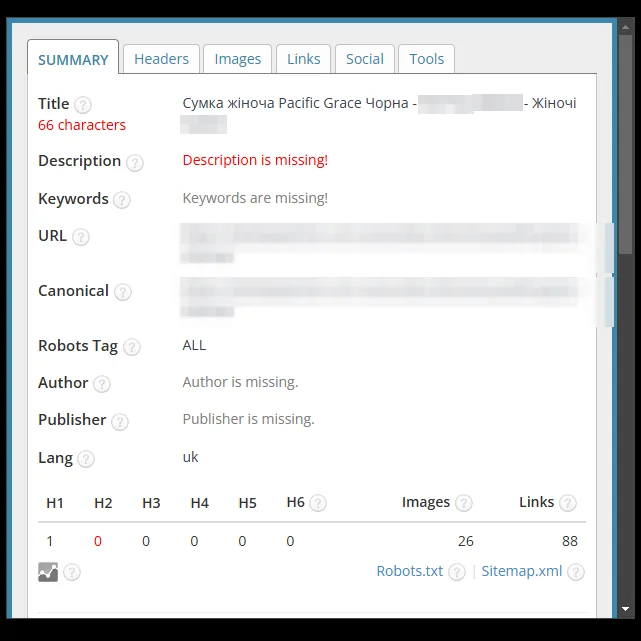This screenshot has width=641, height=641.
Task: Select the Lang value 'uk'
Action: click(x=191, y=457)
